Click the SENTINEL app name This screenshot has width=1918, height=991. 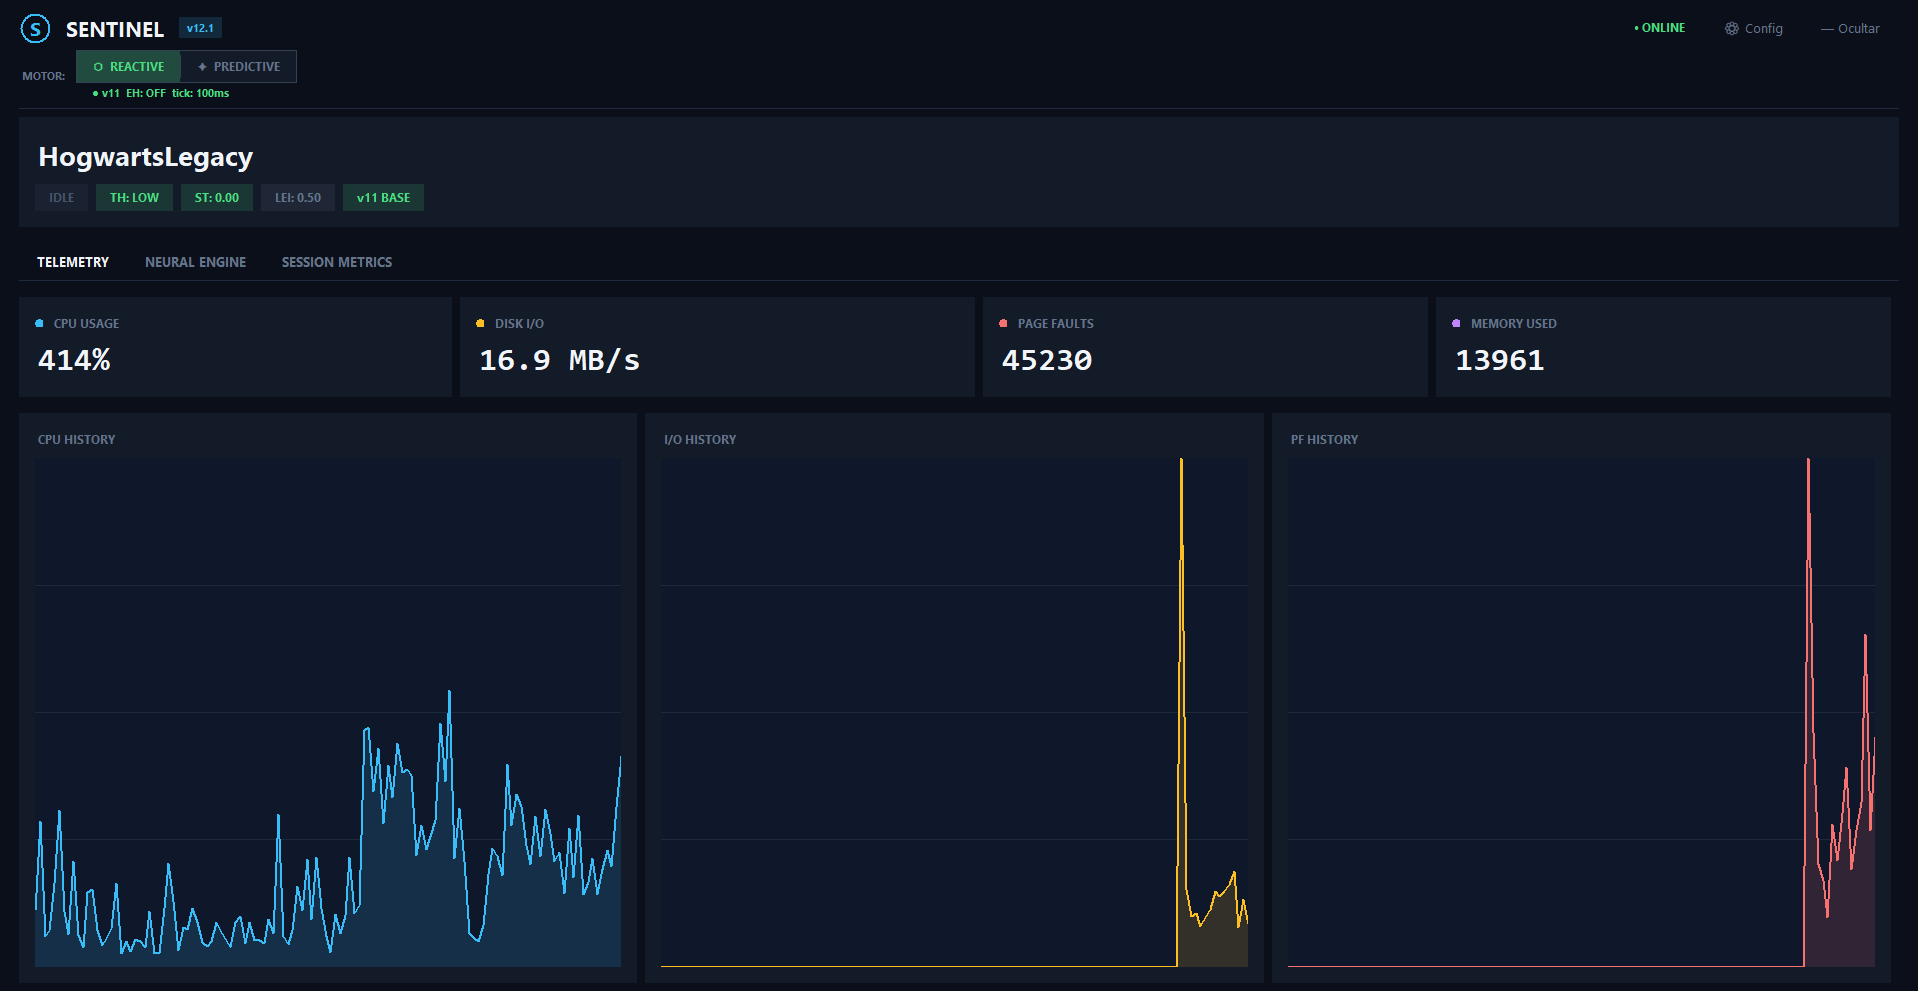coord(115,29)
